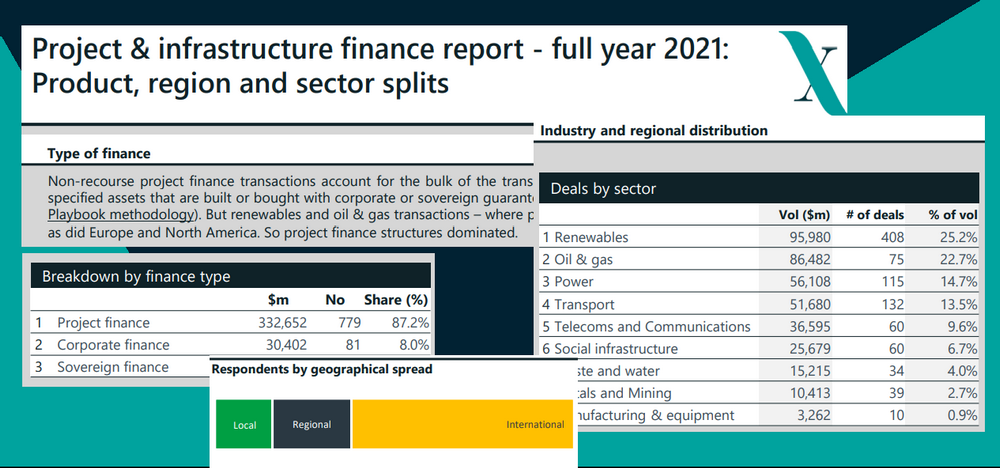This screenshot has height=468, width=1000.
Task: Click the X logo in top right
Action: point(811,68)
